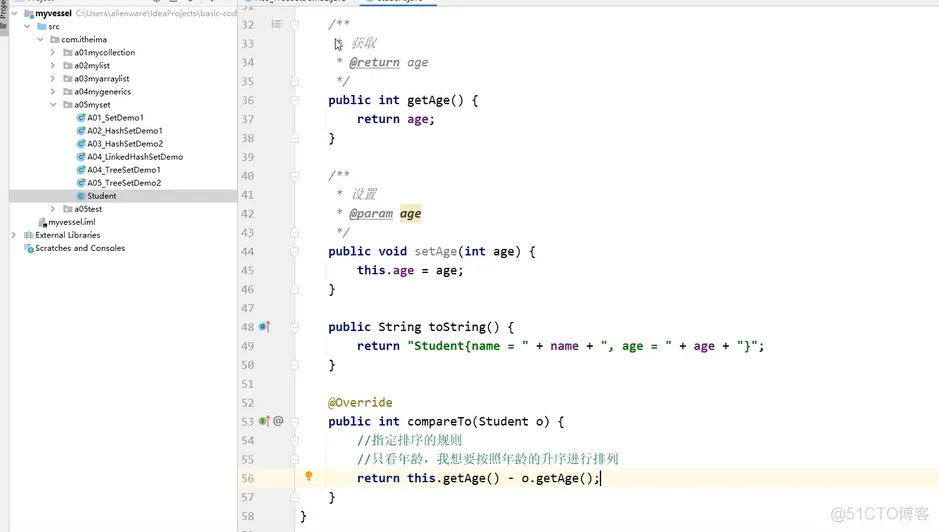
Task: Click o.getAge() call on line 56
Action: pyautogui.click(x=558, y=478)
